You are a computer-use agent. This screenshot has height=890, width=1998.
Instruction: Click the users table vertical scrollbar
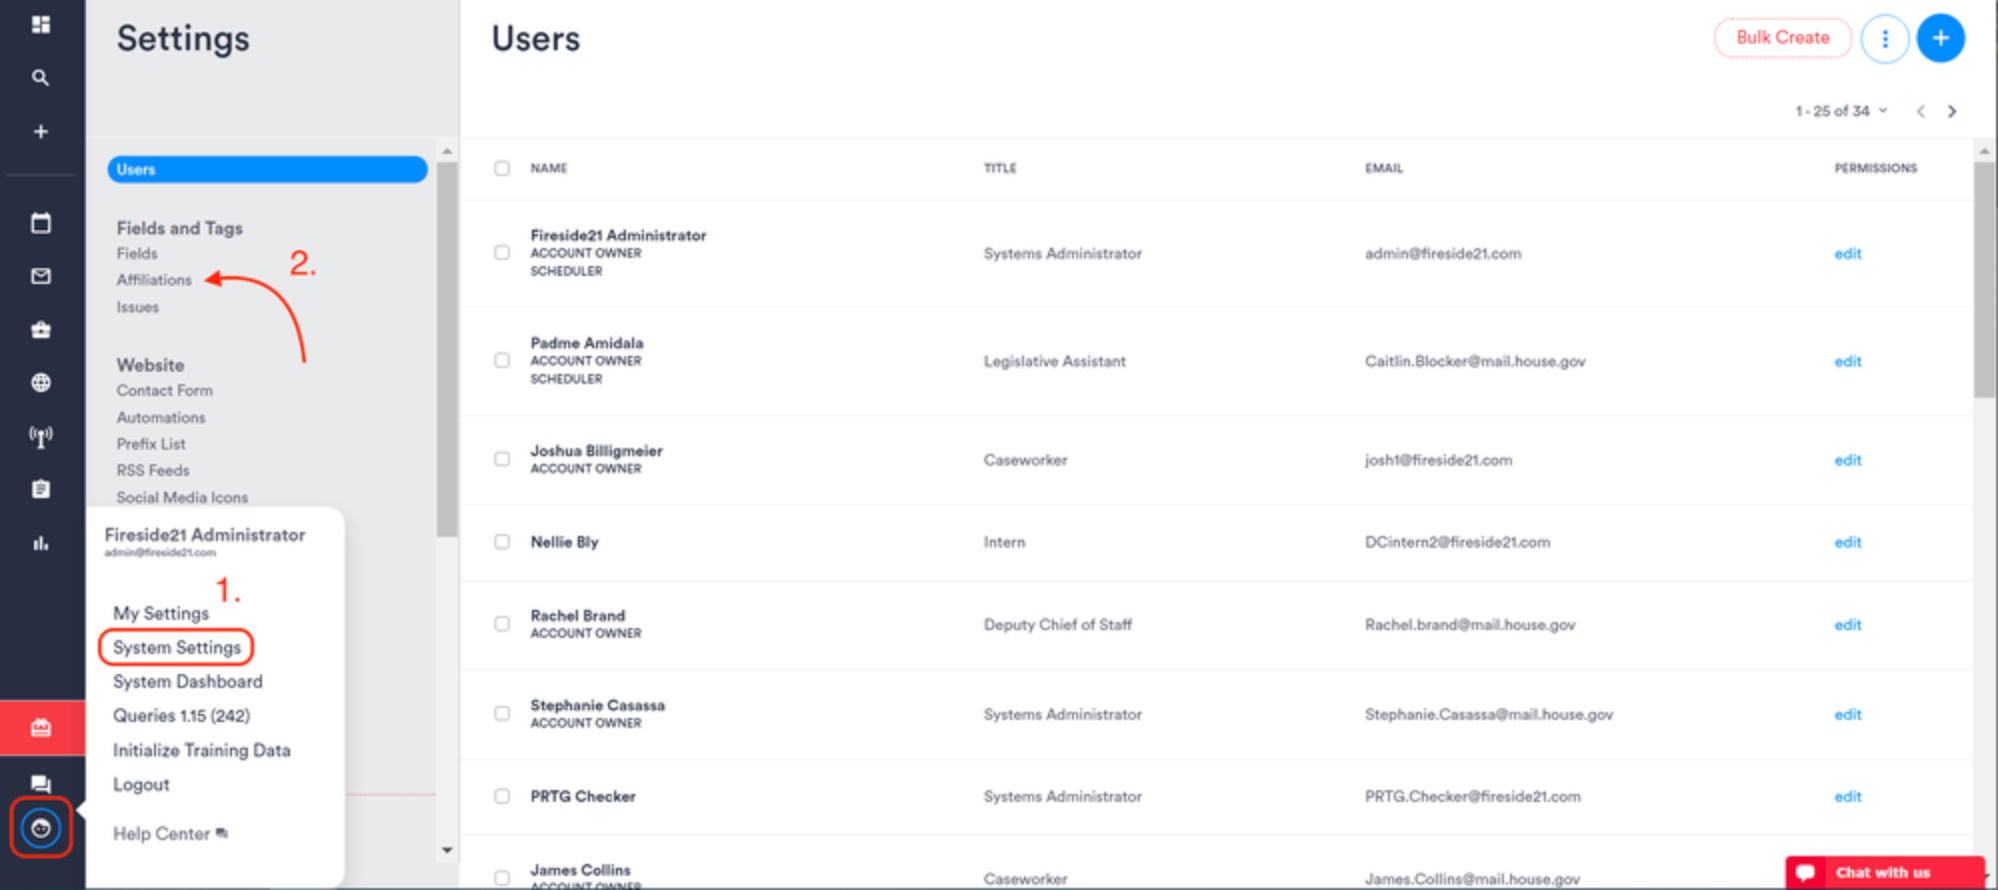(1984, 280)
